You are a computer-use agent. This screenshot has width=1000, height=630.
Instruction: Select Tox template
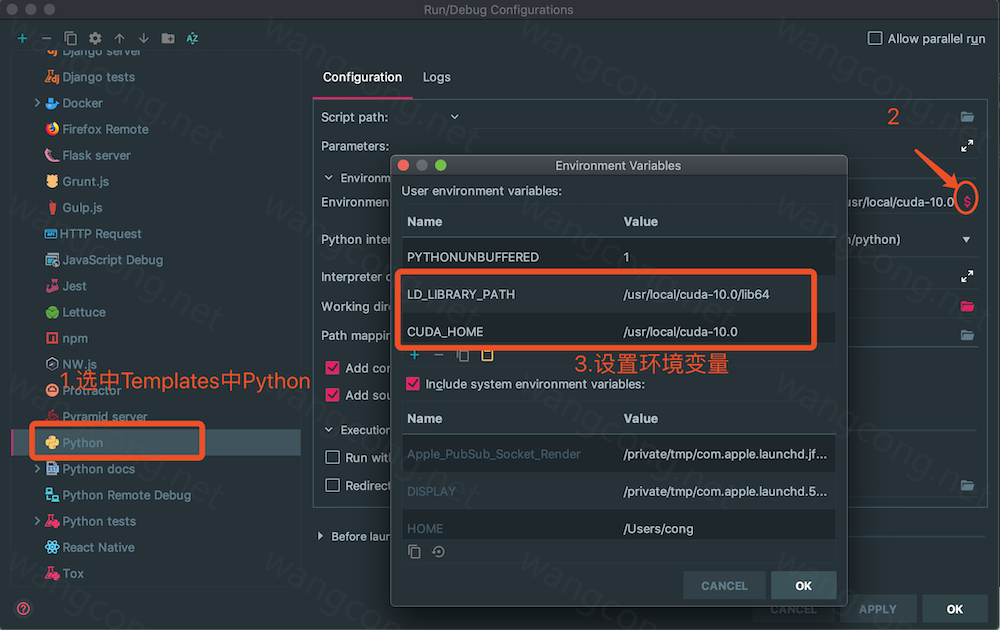click(64, 573)
